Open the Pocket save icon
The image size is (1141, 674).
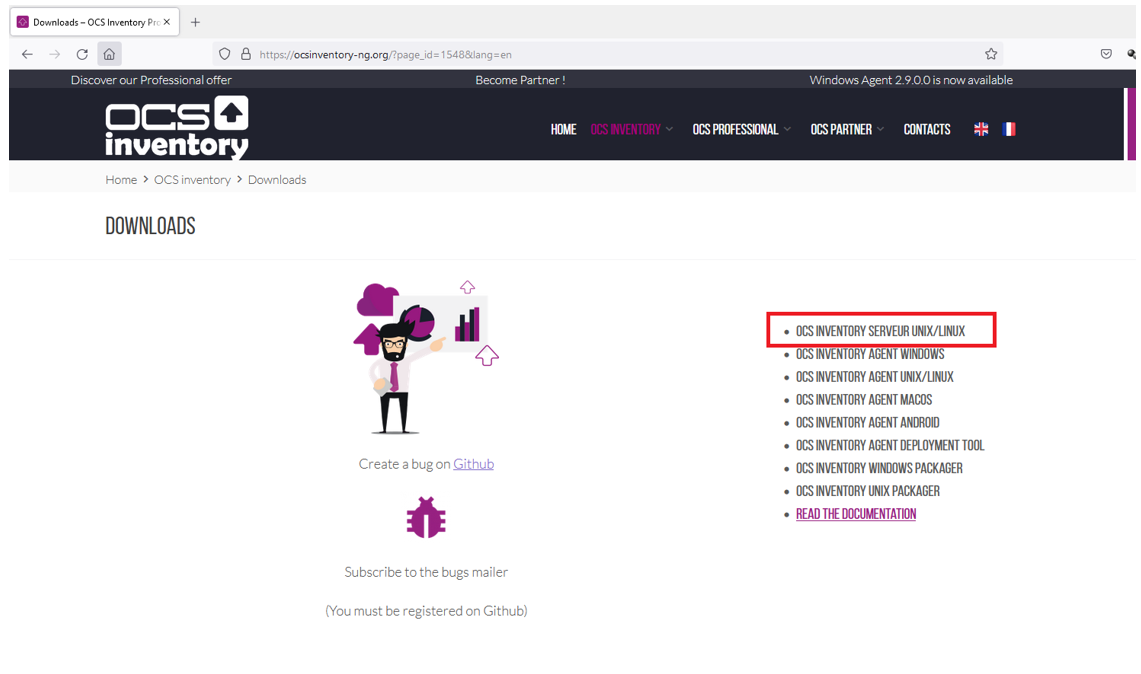click(1106, 54)
